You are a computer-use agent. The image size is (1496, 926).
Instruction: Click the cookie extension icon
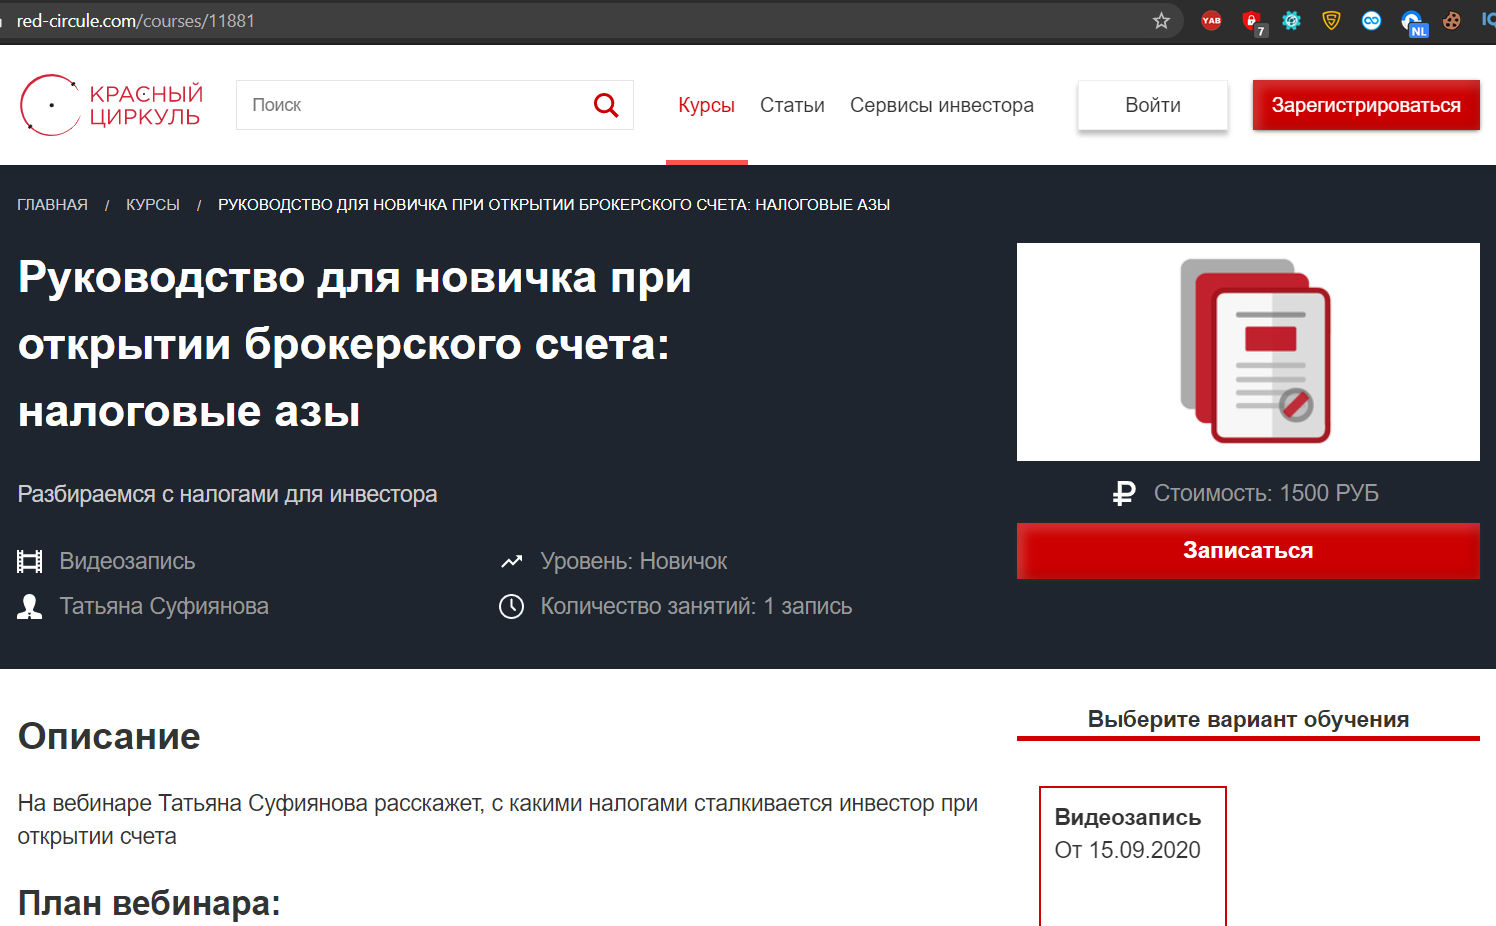(x=1452, y=20)
